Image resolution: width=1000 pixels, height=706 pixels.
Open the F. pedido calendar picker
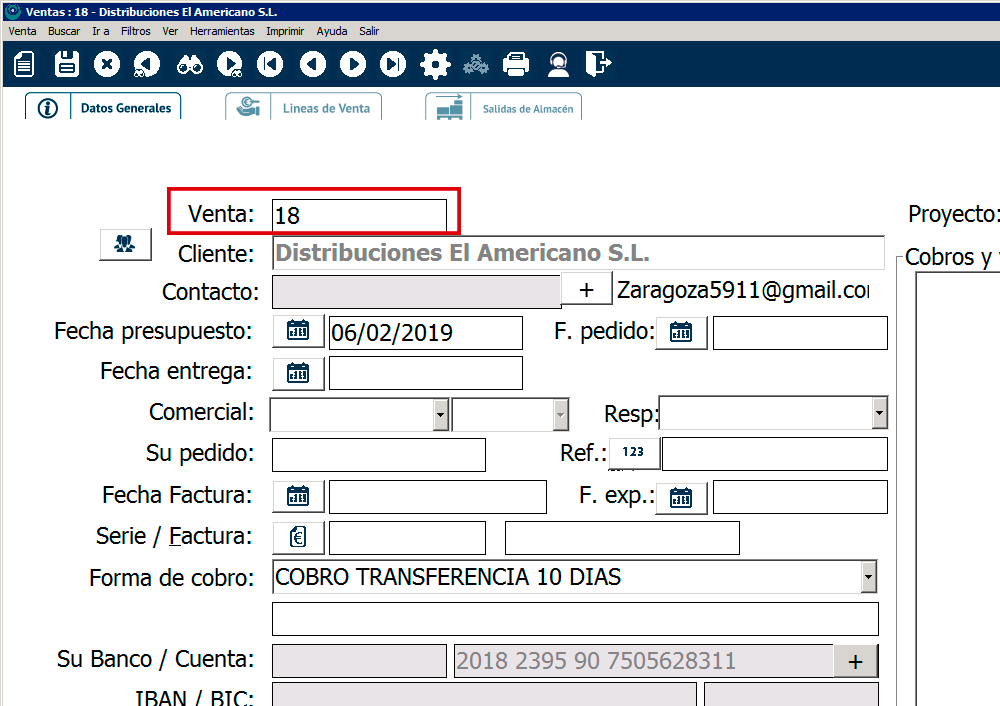tap(681, 332)
